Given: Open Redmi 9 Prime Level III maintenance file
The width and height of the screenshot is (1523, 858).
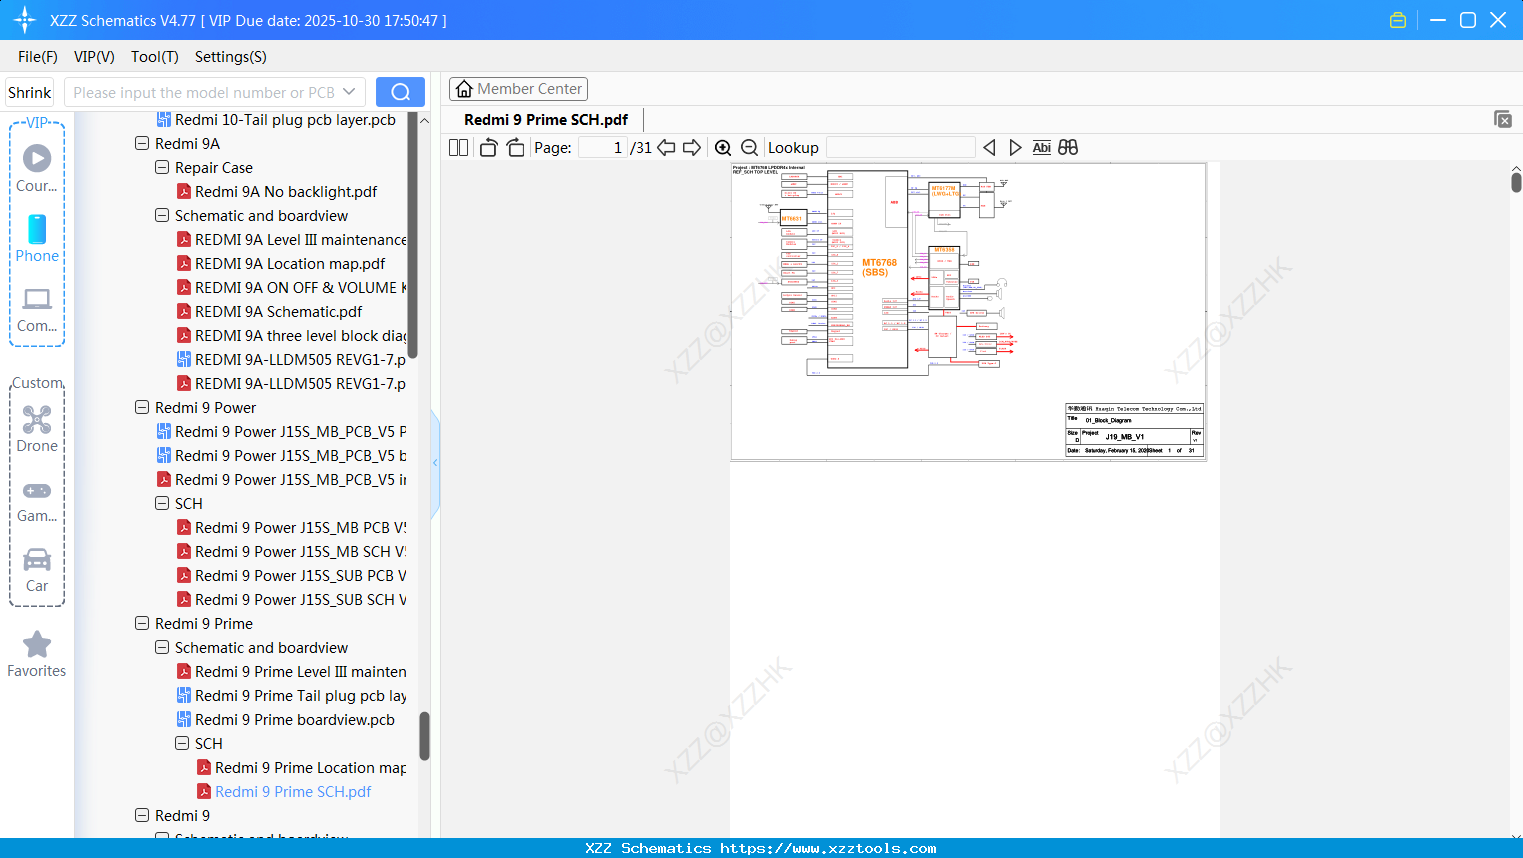Looking at the screenshot, I should [x=291, y=672].
